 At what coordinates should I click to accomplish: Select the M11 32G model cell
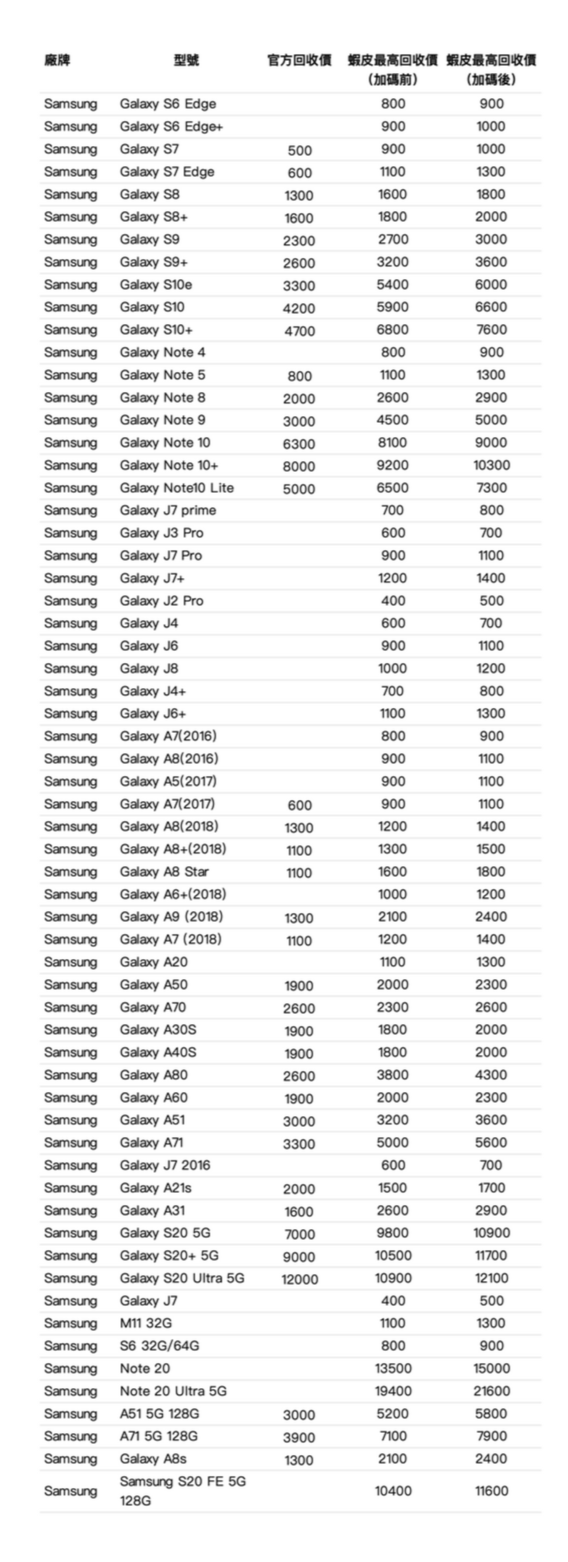pyautogui.click(x=146, y=1323)
